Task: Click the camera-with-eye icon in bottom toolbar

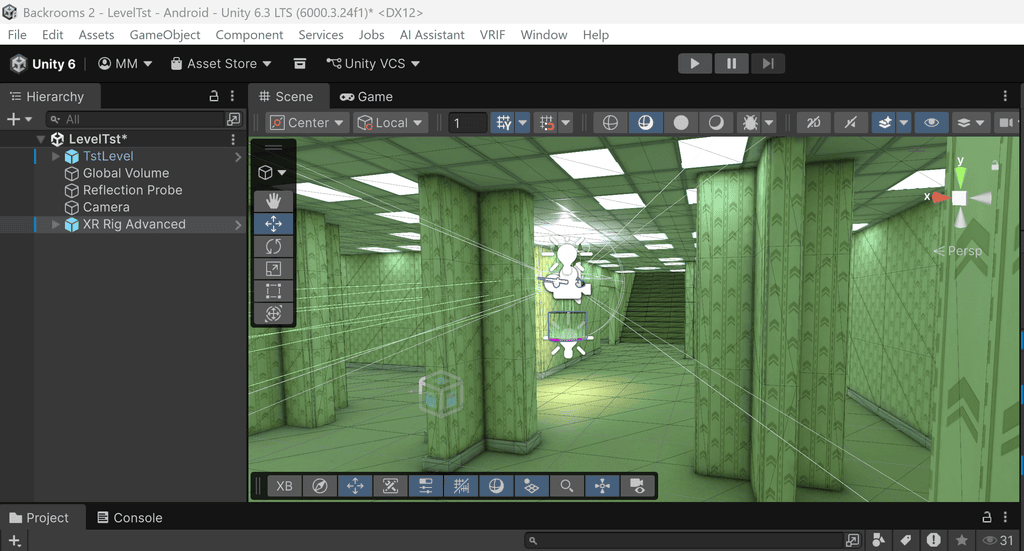Action: [637, 486]
